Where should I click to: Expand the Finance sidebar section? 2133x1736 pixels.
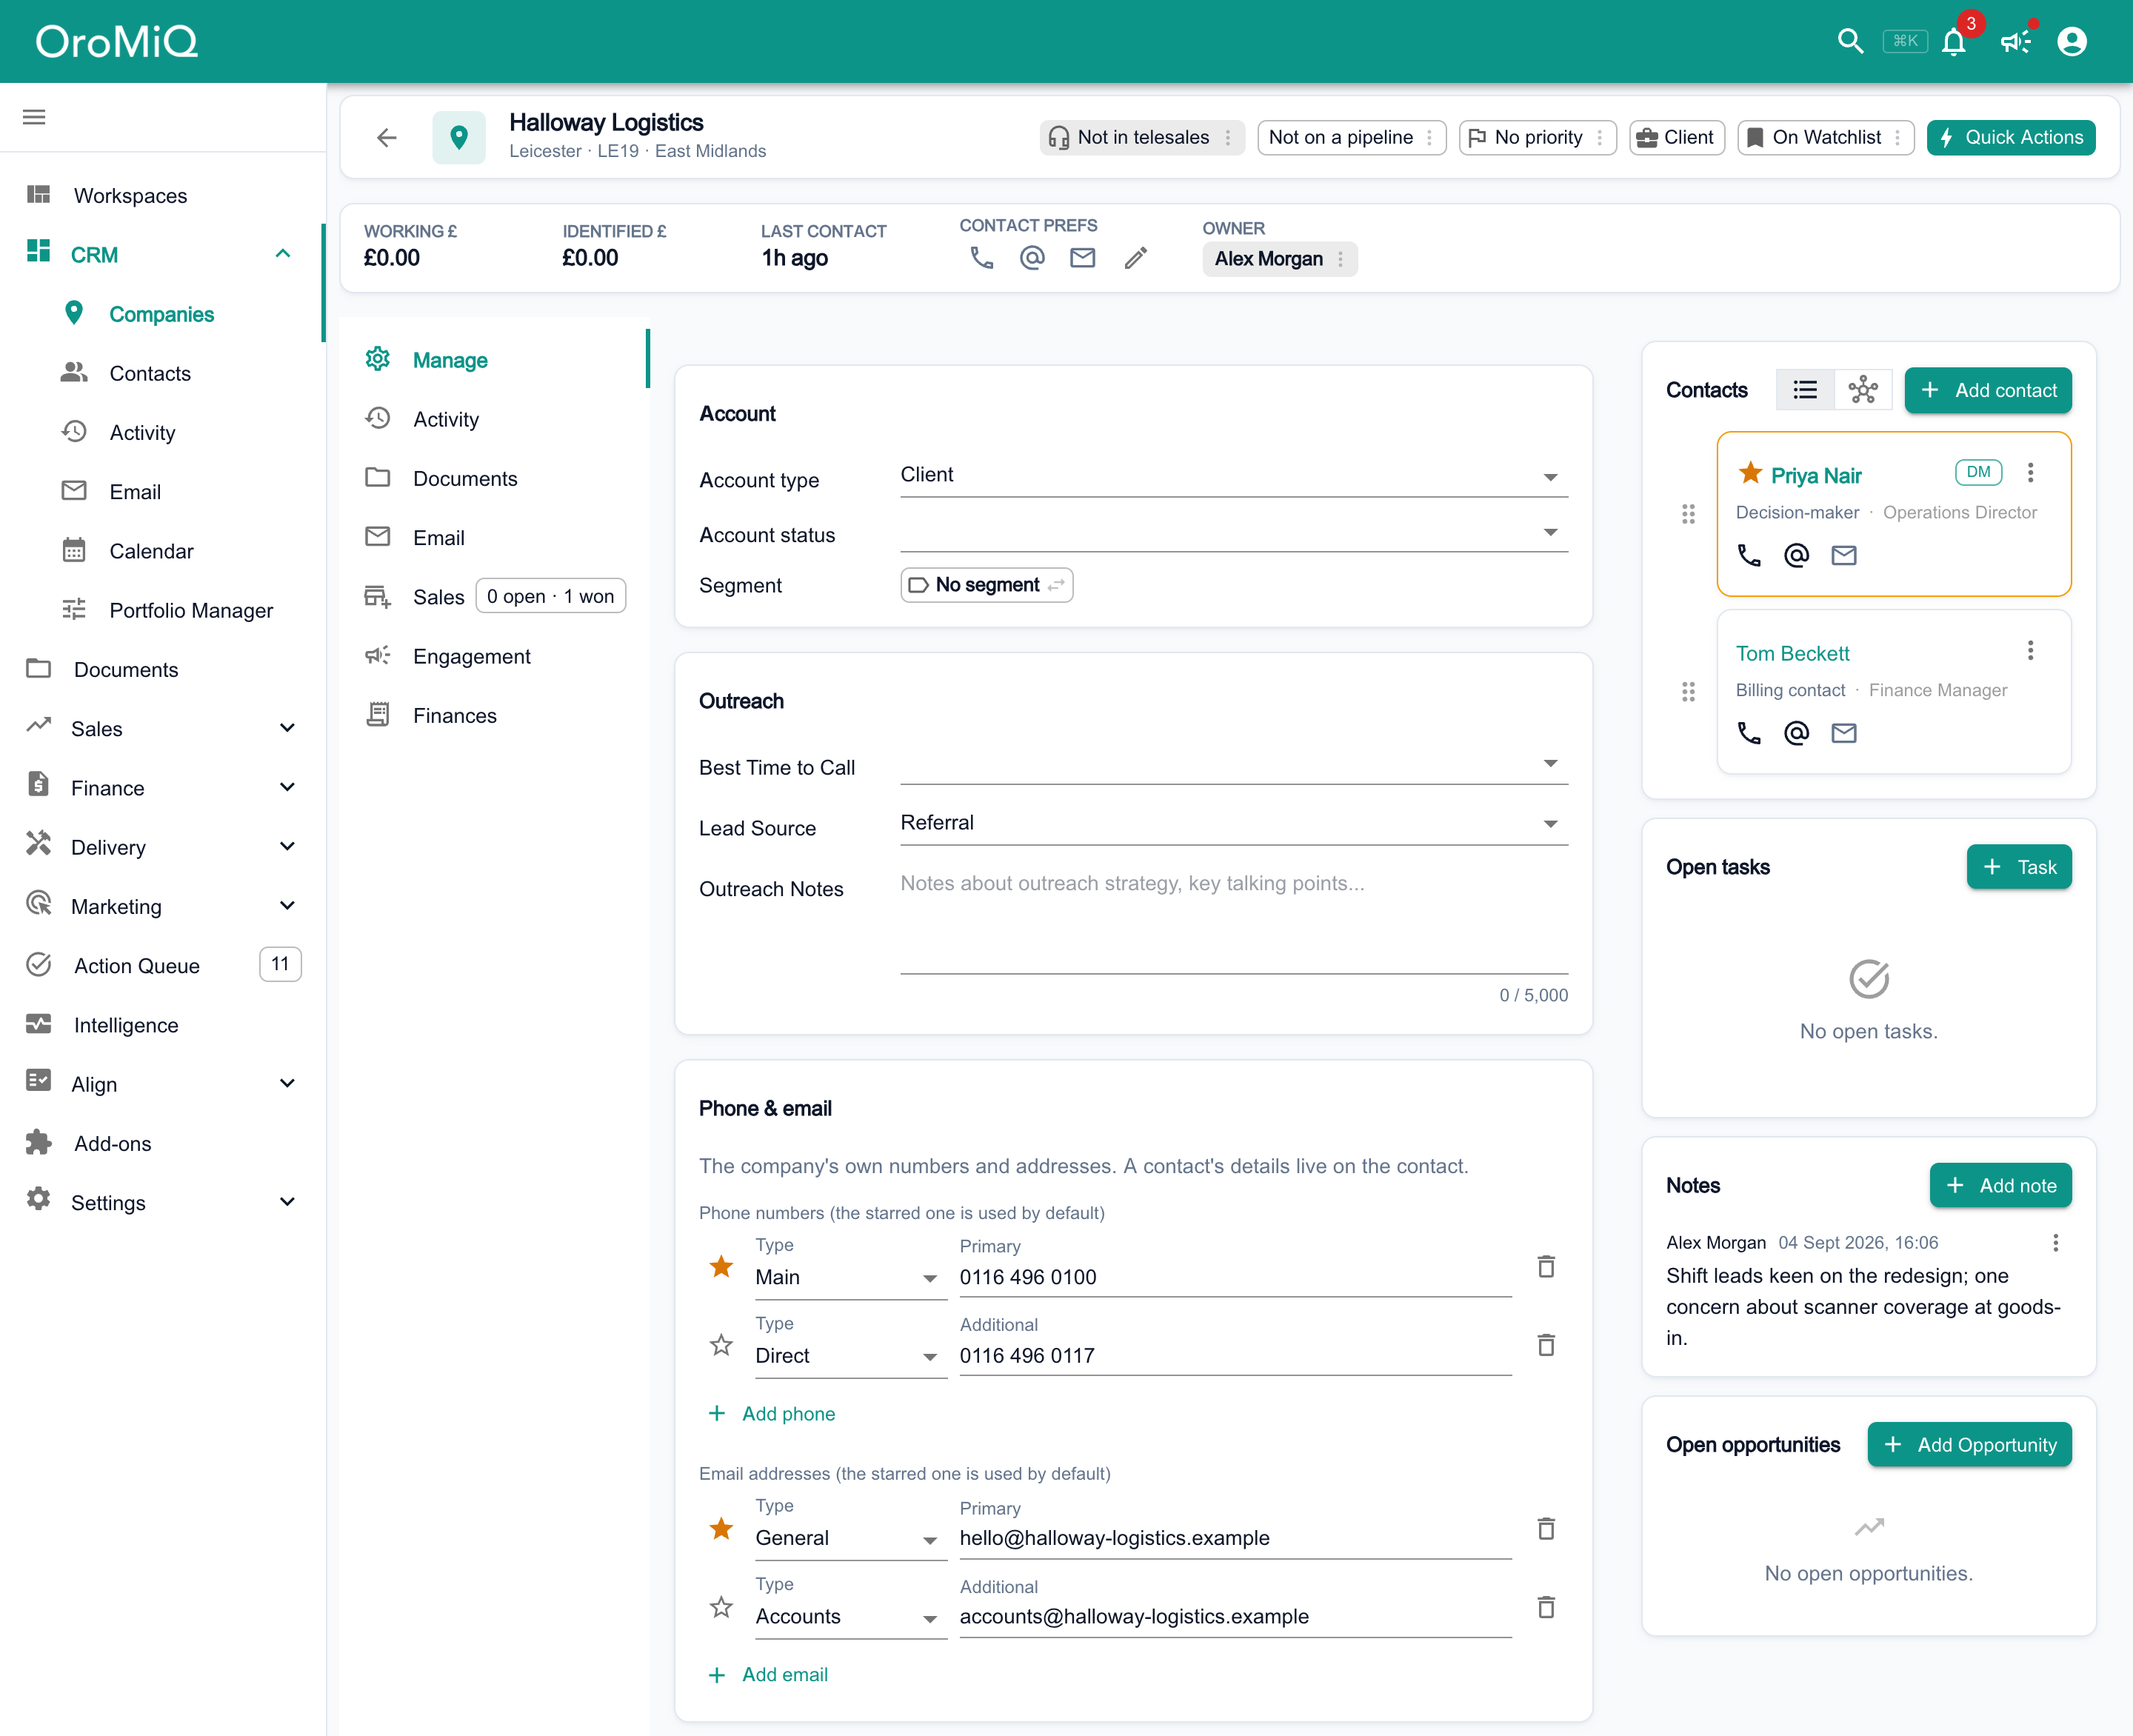pyautogui.click(x=162, y=788)
